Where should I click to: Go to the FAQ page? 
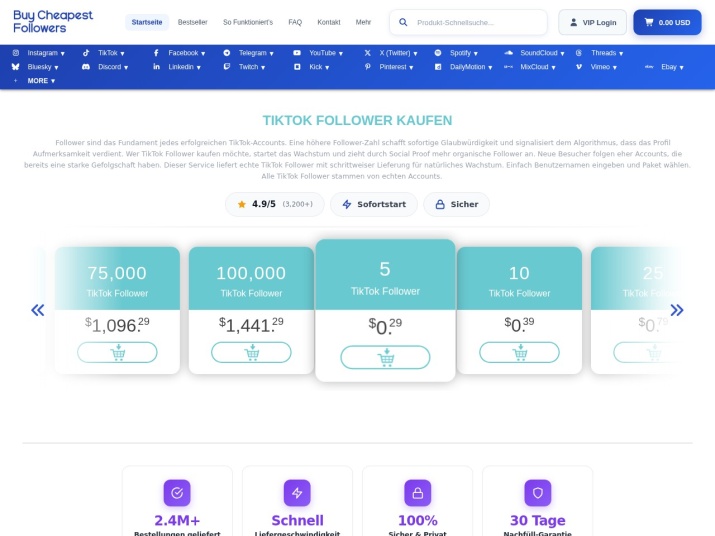tap(295, 22)
